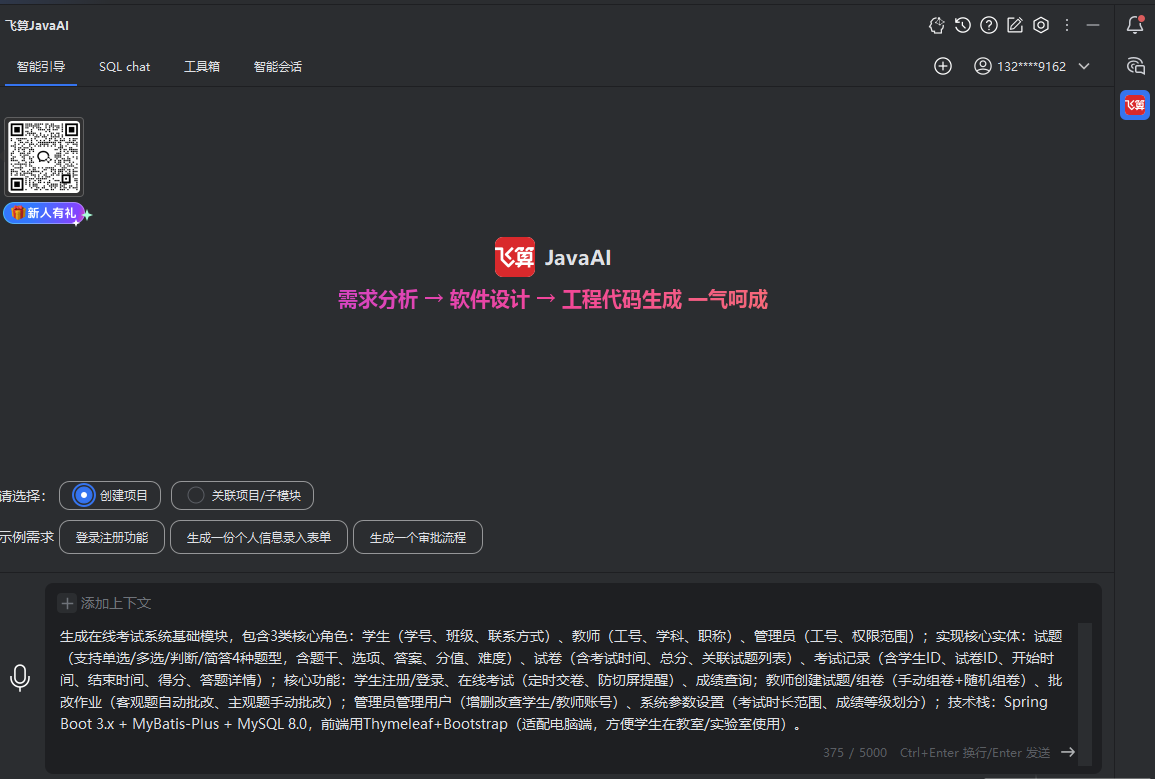The width and height of the screenshot is (1155, 779).
Task: Open the AI brain model icon
Action: pyautogui.click(x=936, y=25)
